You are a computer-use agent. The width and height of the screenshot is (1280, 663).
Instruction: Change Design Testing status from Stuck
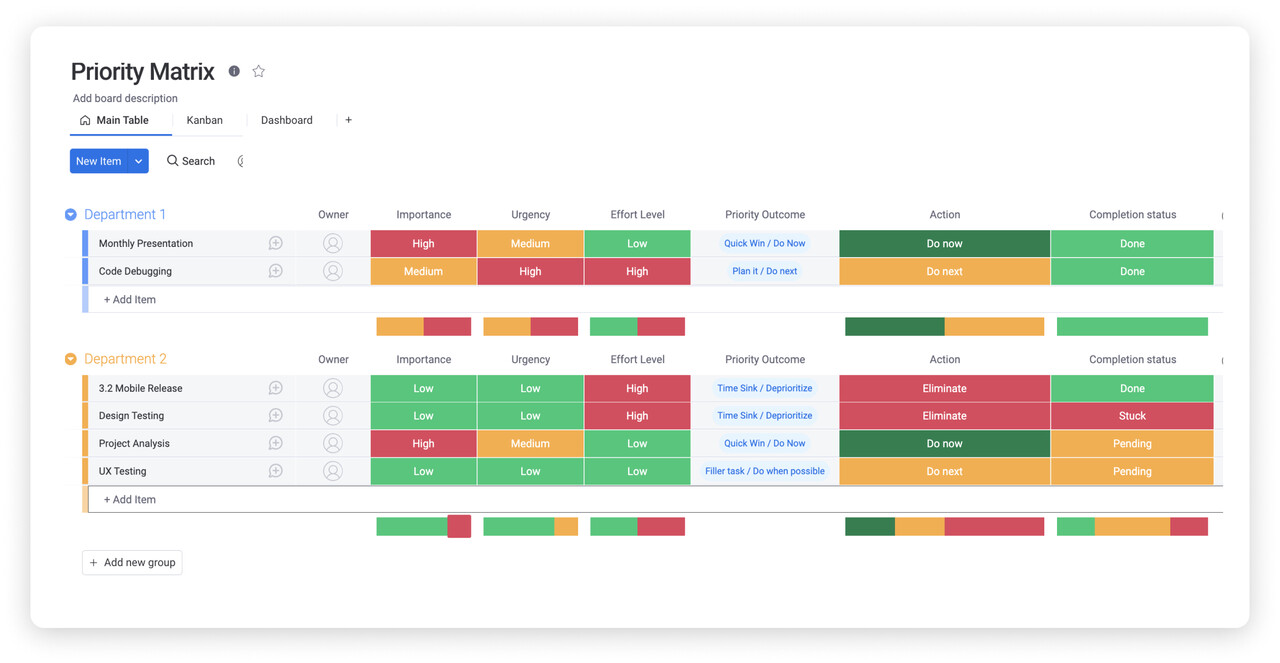(x=1131, y=416)
